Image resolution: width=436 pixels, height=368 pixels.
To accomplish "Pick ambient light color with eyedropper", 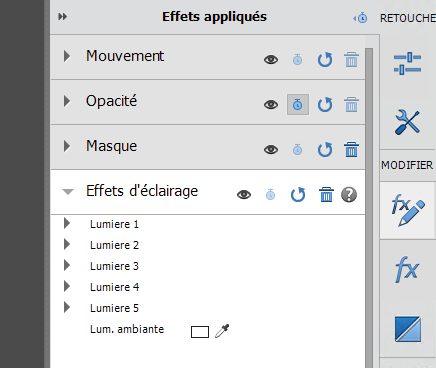I will click(222, 331).
